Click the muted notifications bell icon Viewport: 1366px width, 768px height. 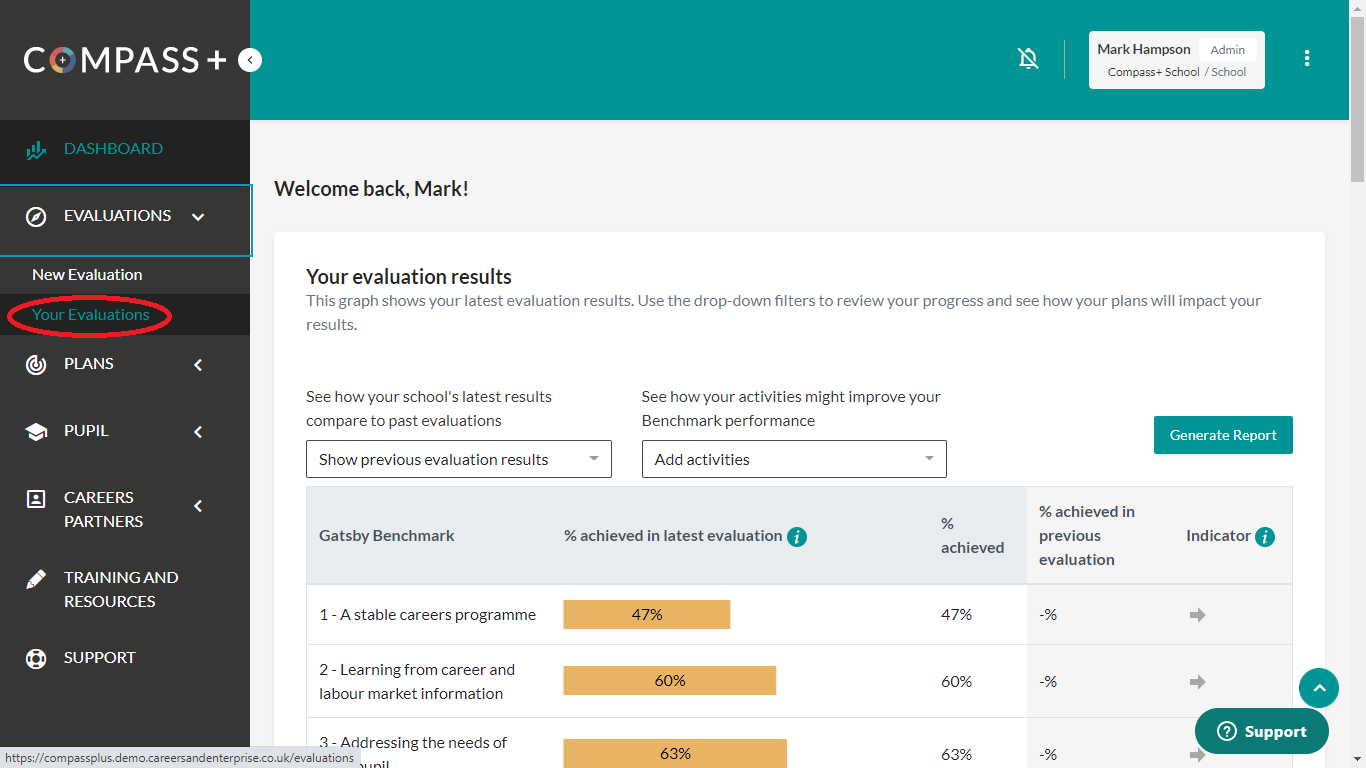[x=1028, y=59]
